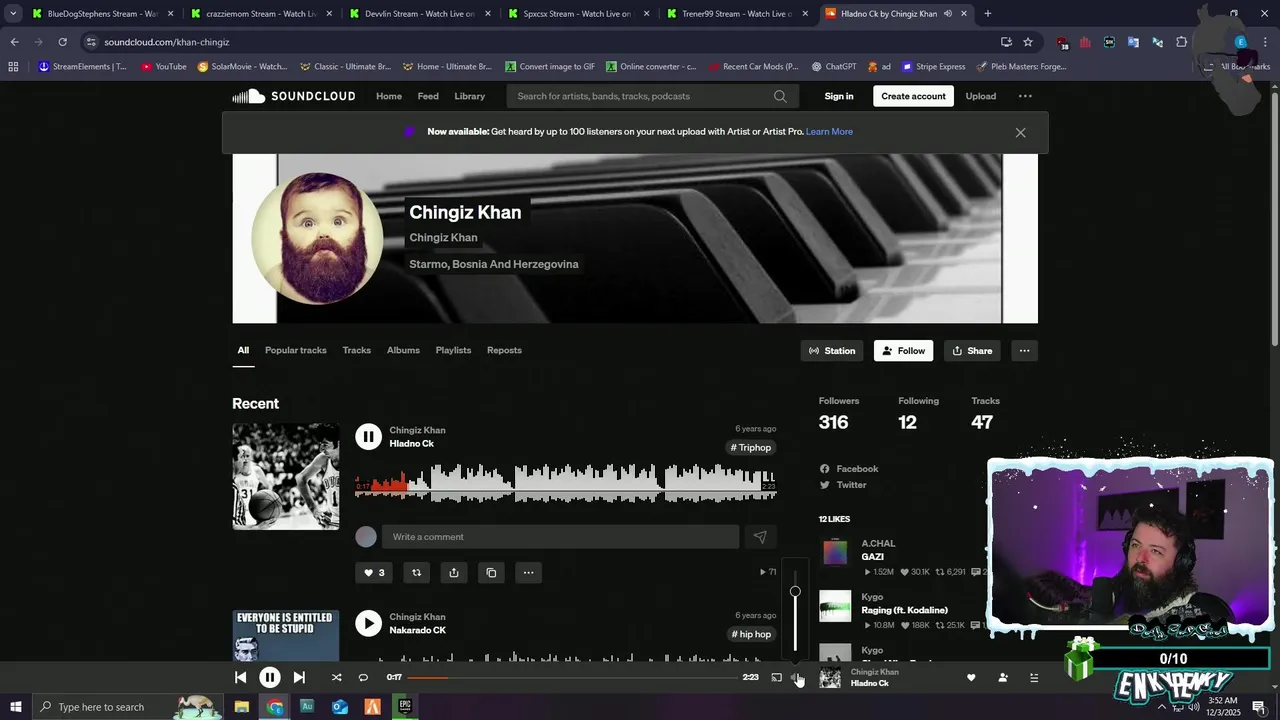Repost the Hladno Ck track
Image resolution: width=1280 pixels, height=720 pixels.
coord(416,572)
